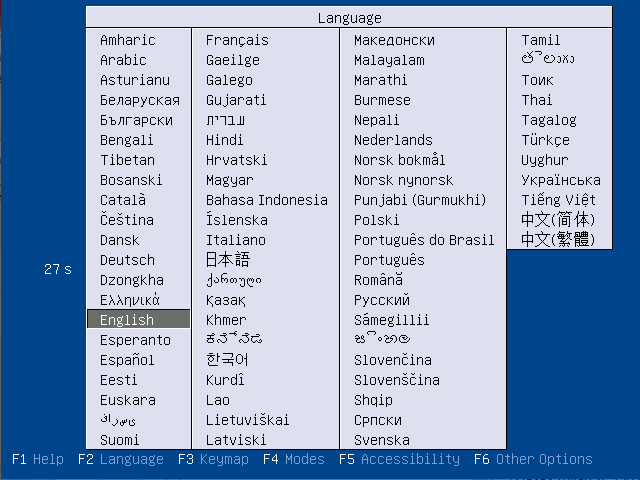Screen dimensions: 640x480
Task: Select Қазақ language entry
Action: 226,300
